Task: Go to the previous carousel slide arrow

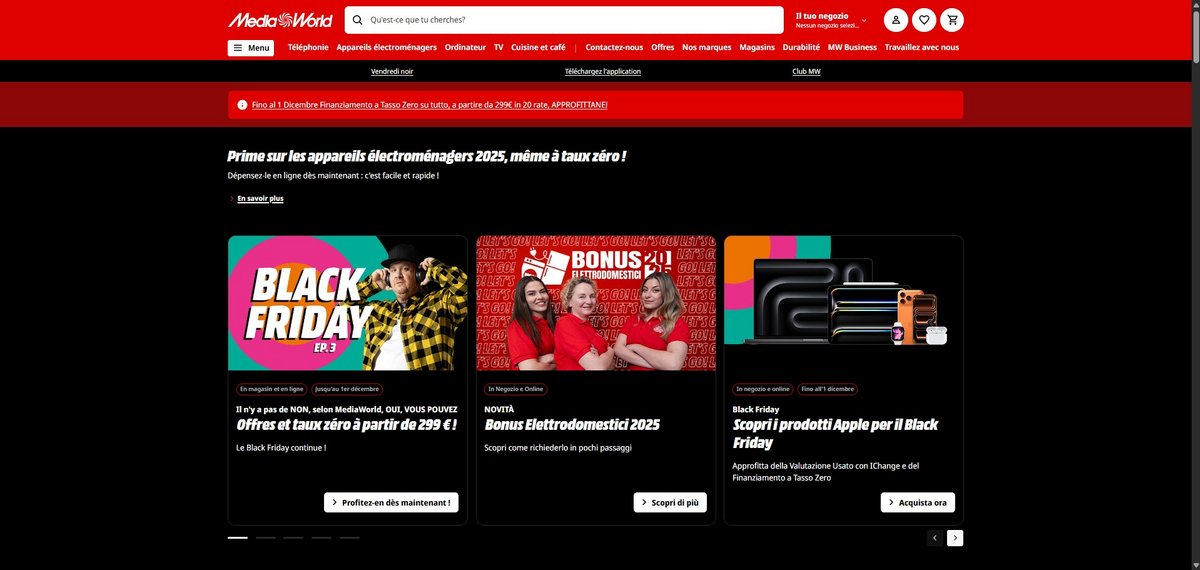Action: (x=935, y=538)
